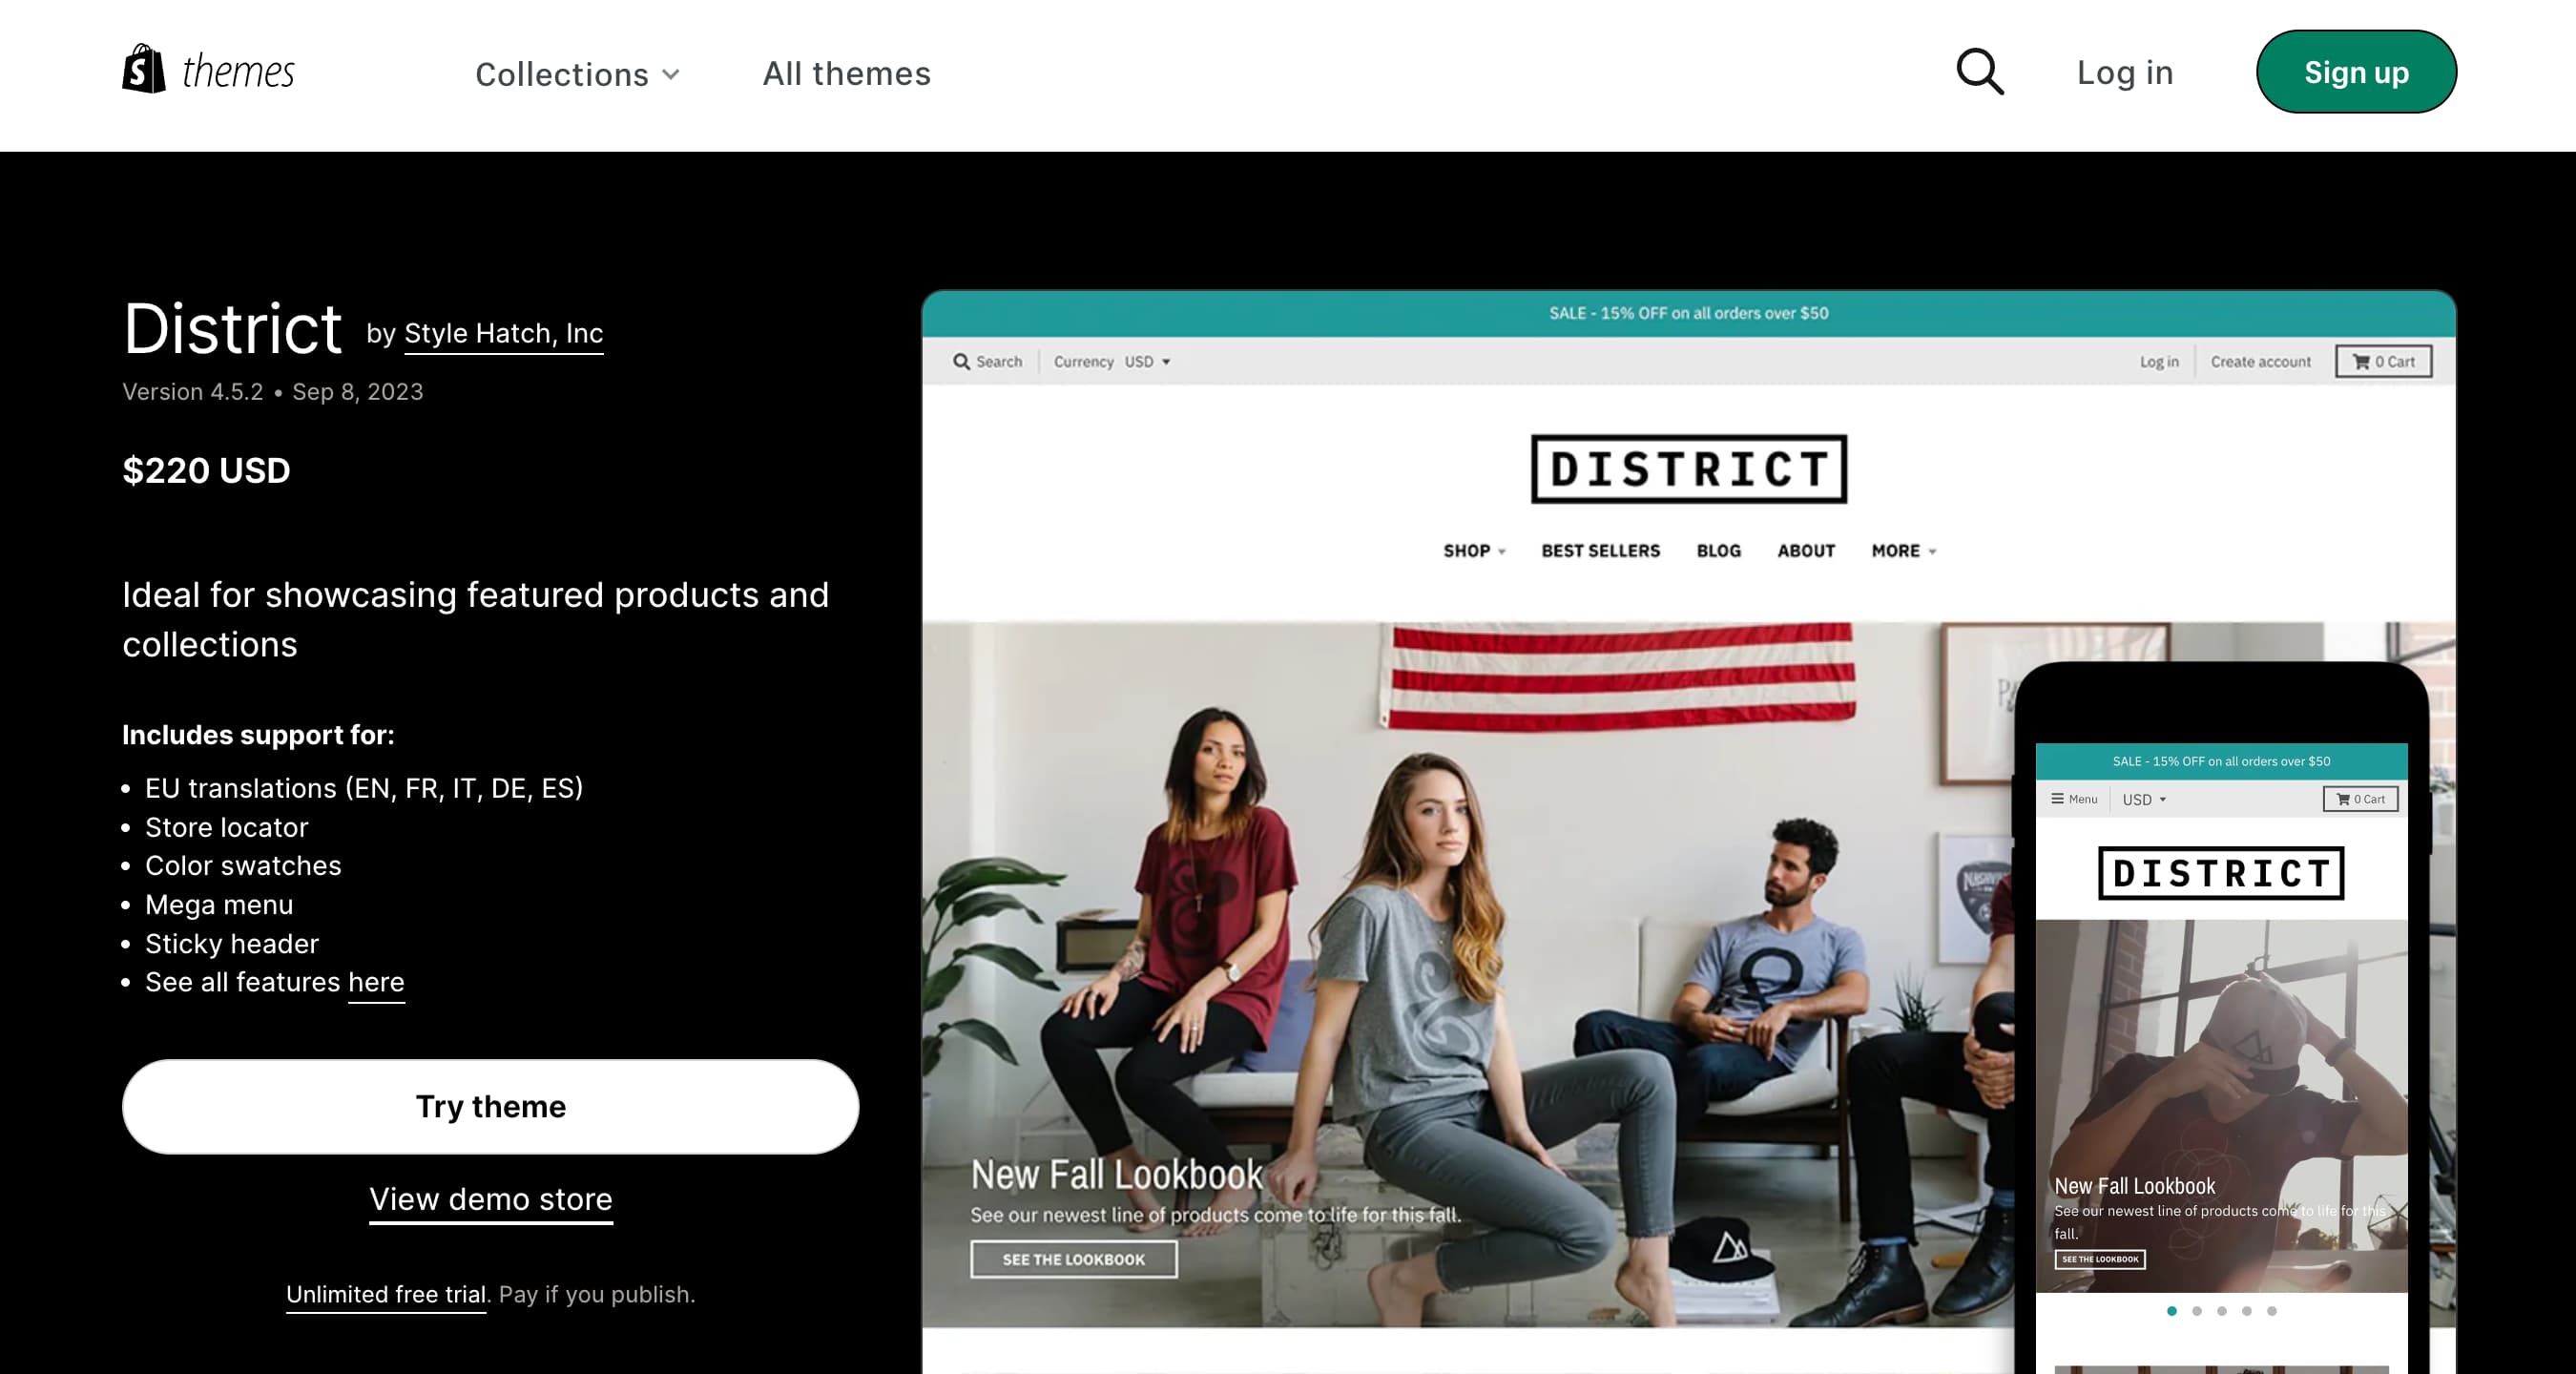Click the Shopify bag logo icon
The width and height of the screenshot is (2576, 1374).
click(x=144, y=69)
